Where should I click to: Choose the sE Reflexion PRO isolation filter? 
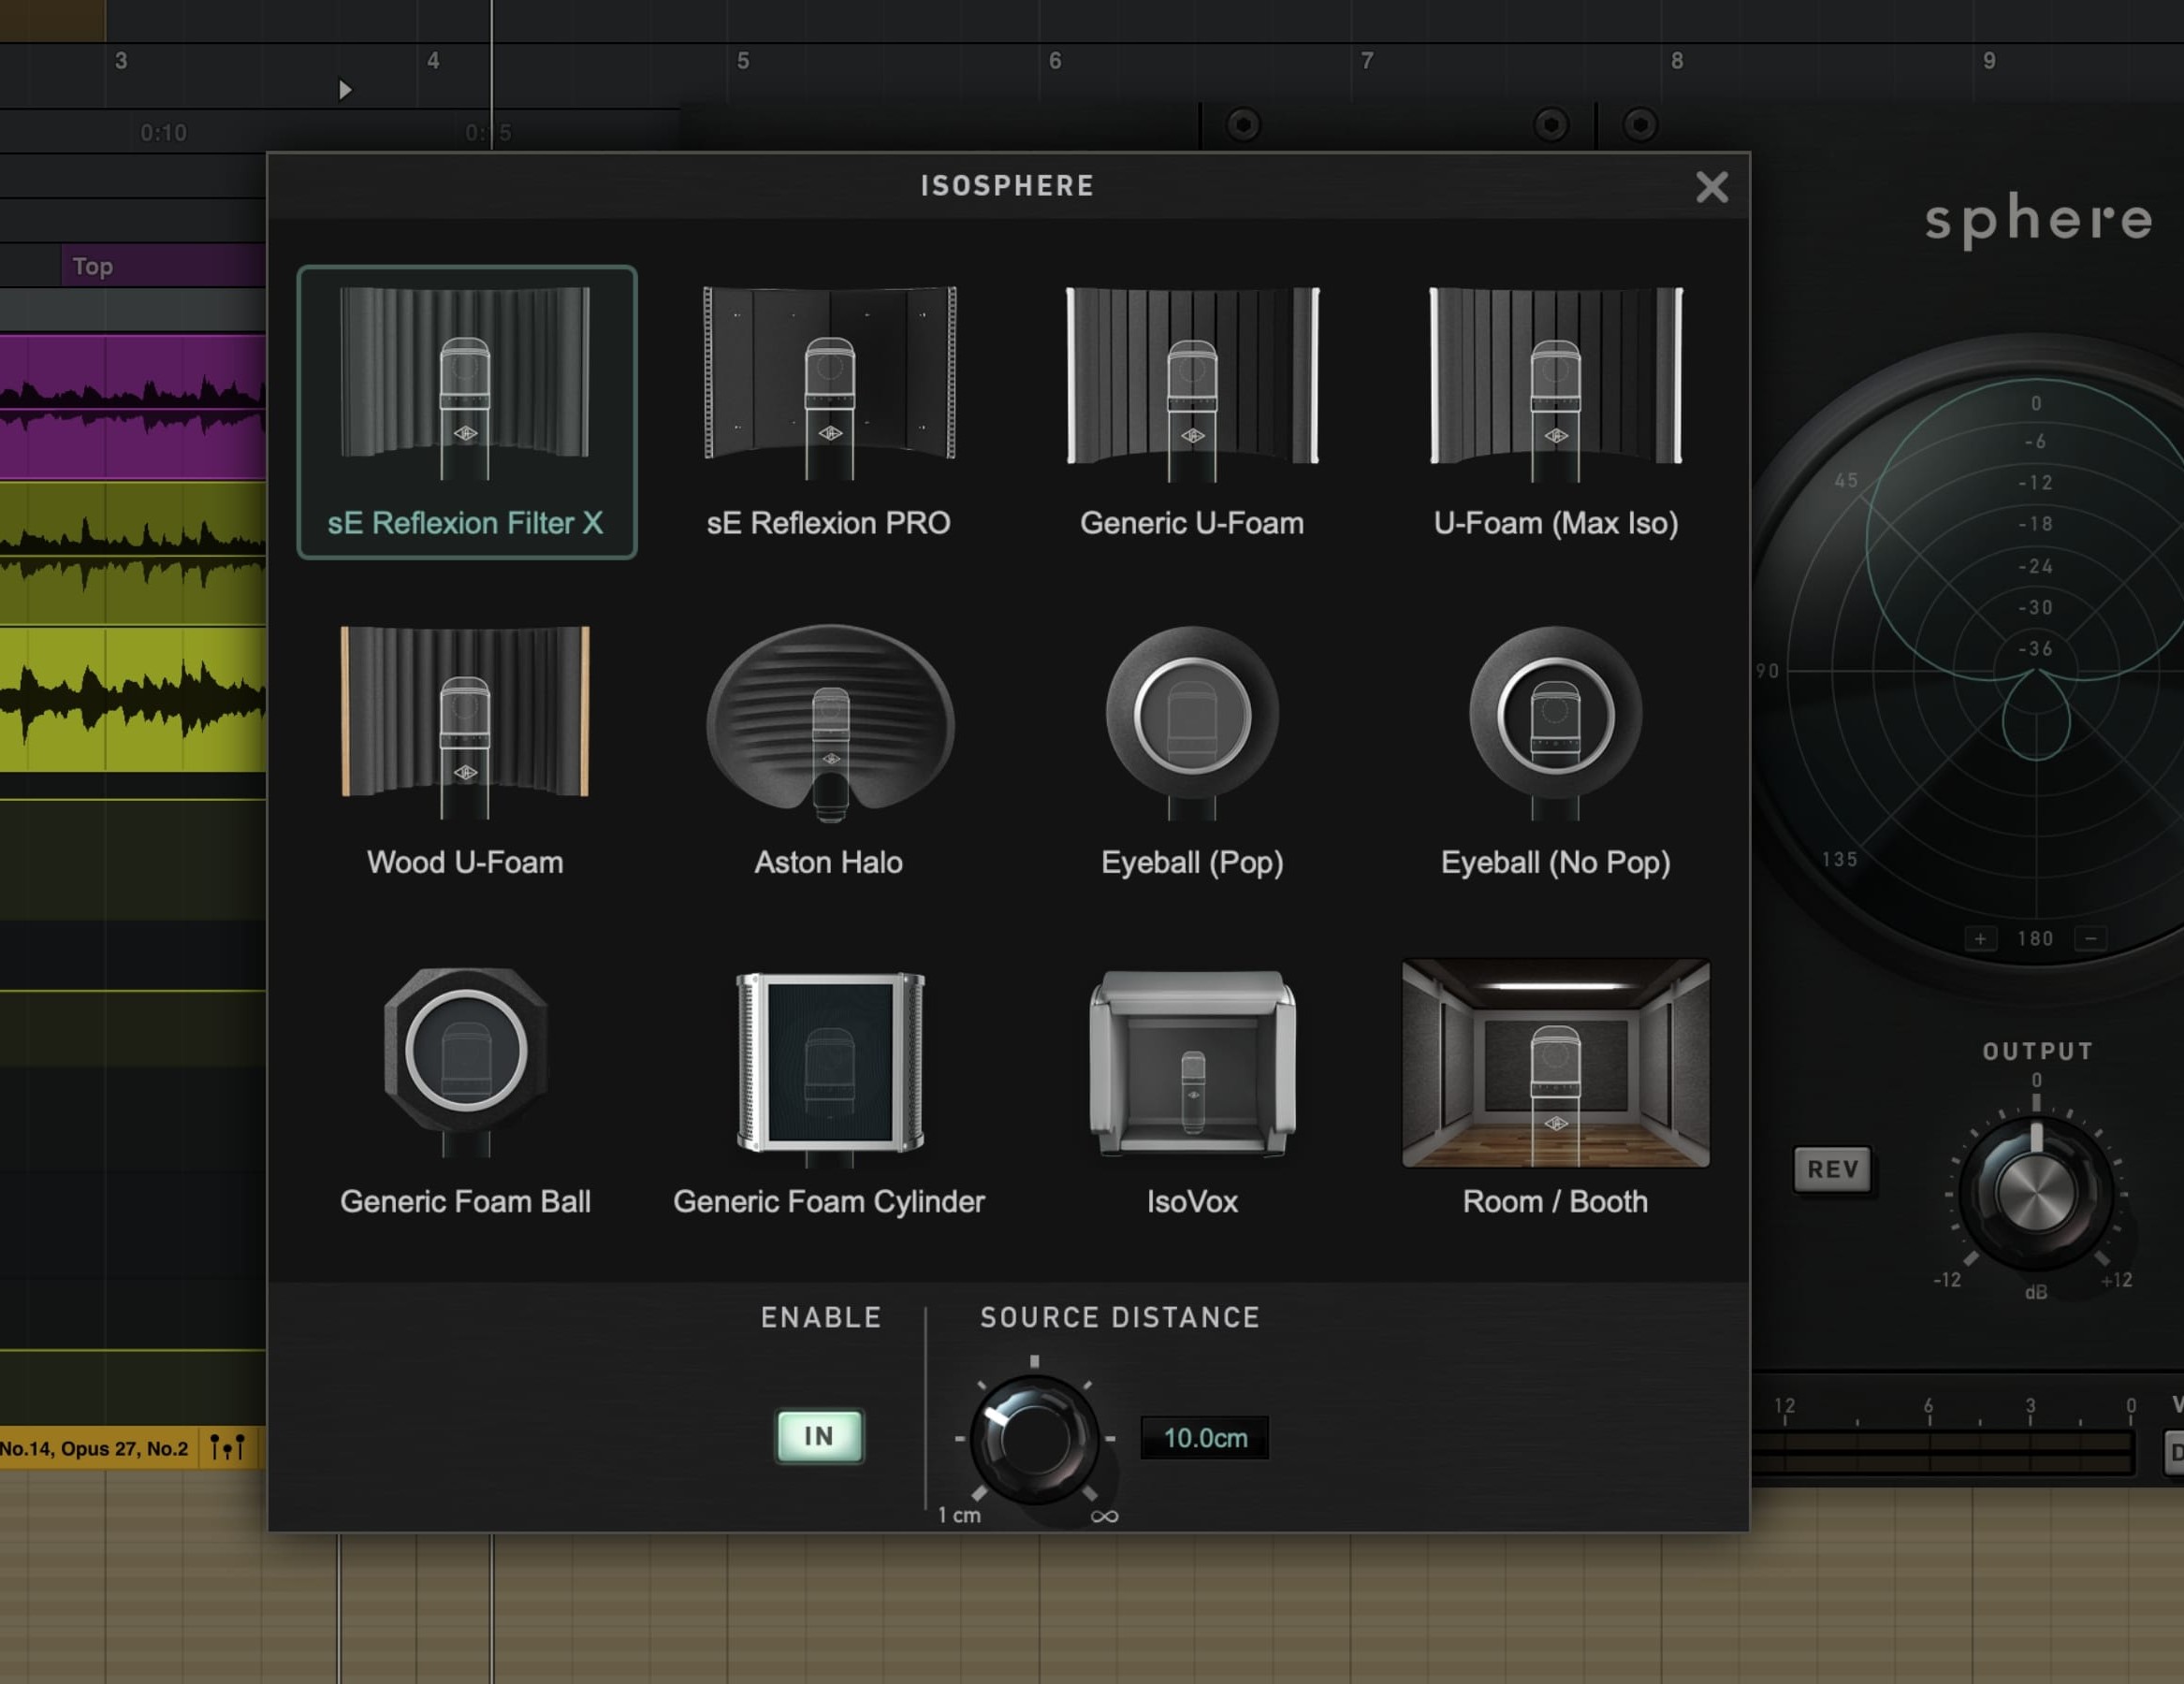coord(829,412)
